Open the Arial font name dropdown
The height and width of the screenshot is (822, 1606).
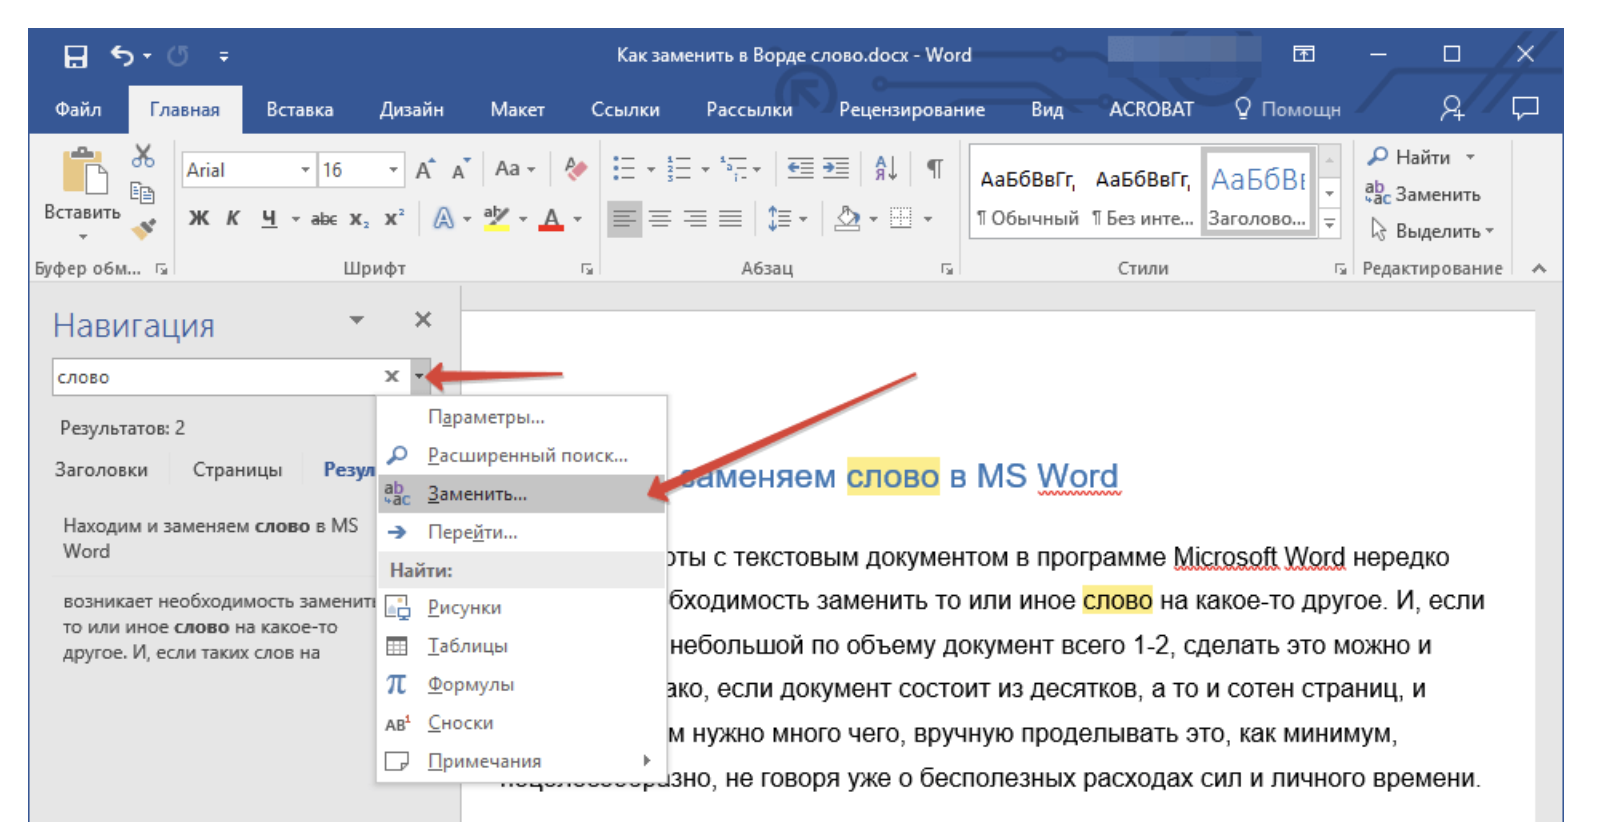[x=305, y=170]
